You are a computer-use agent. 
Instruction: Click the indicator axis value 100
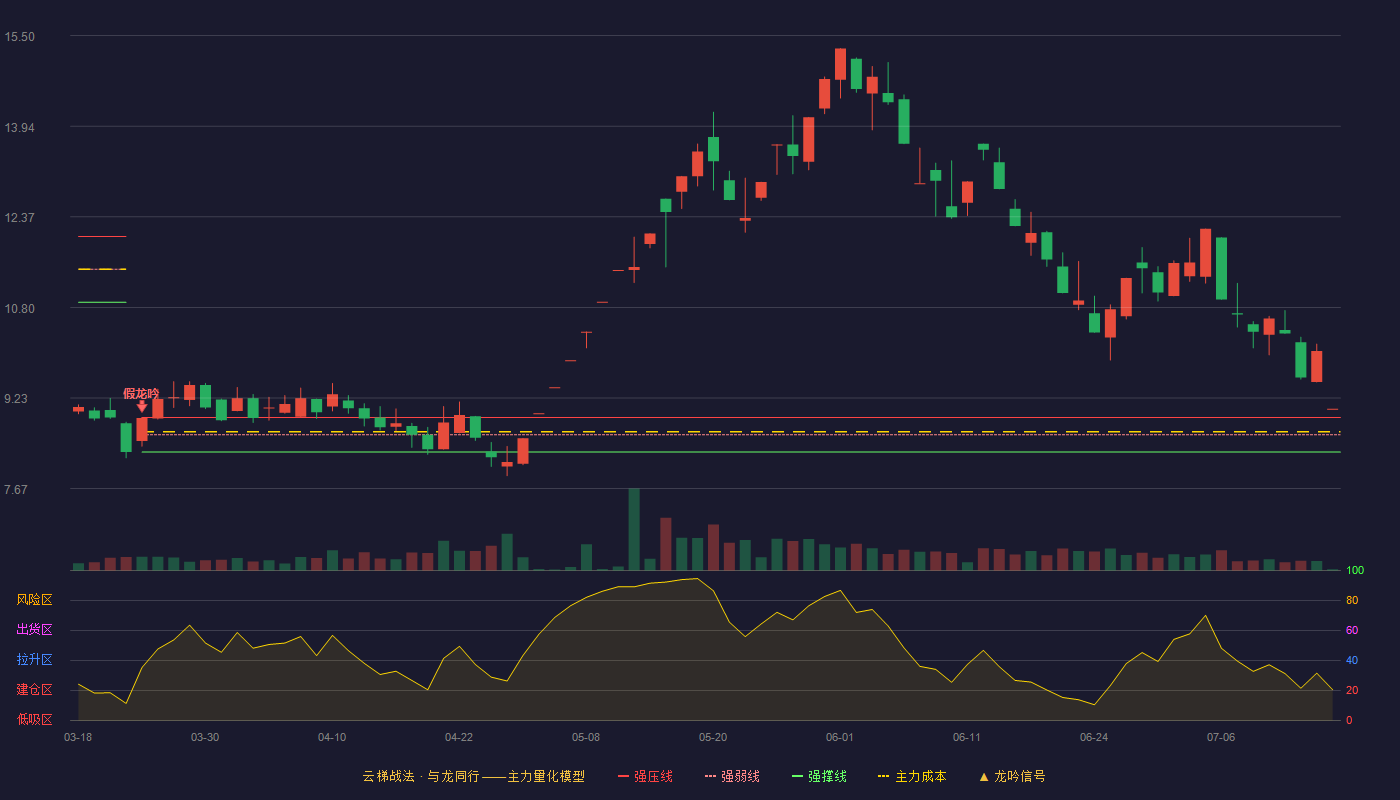click(x=1355, y=571)
